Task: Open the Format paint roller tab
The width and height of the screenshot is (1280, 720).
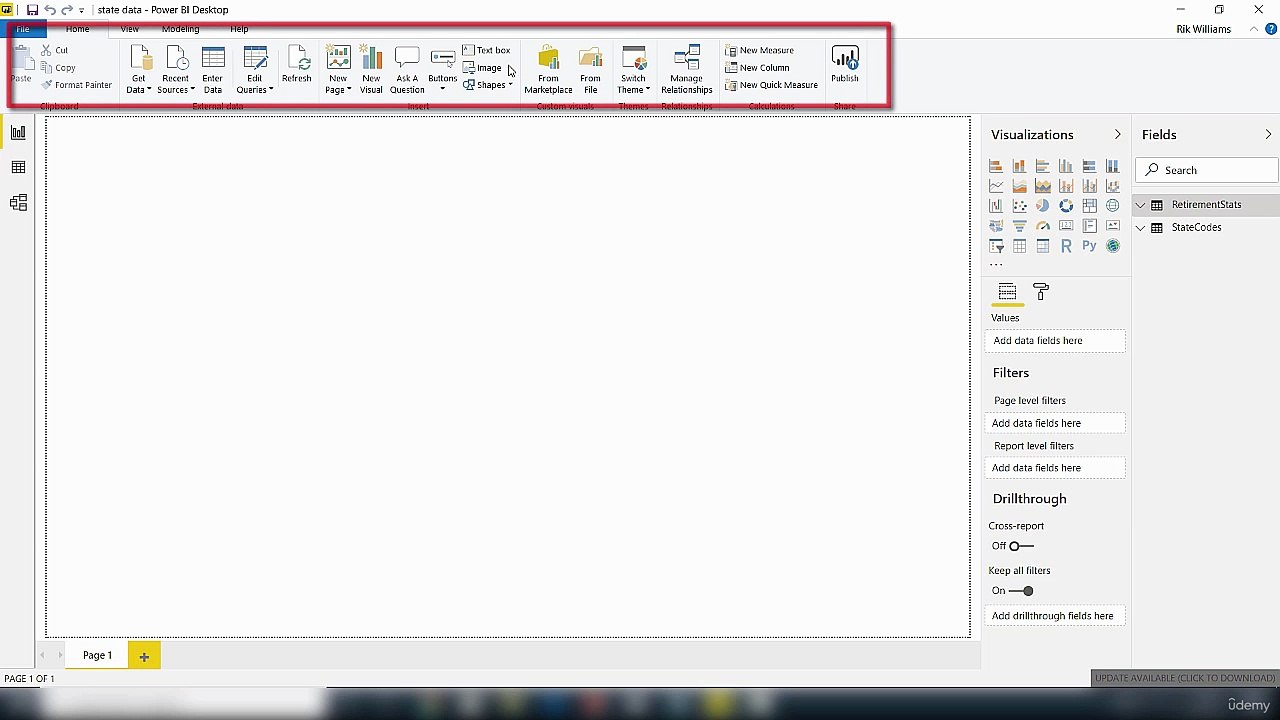Action: coord(1041,292)
